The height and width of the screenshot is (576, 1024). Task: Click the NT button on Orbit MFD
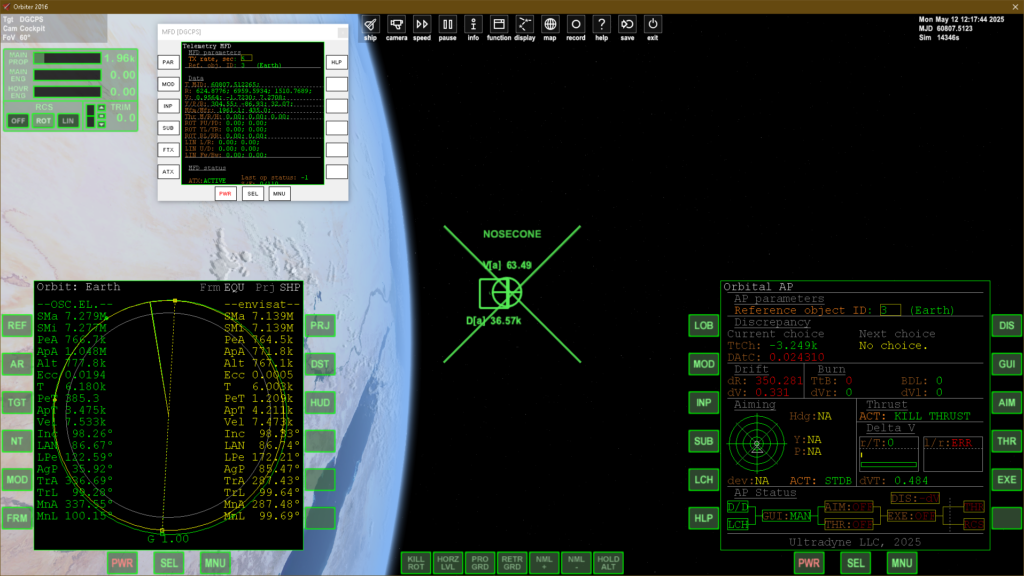(x=17, y=441)
